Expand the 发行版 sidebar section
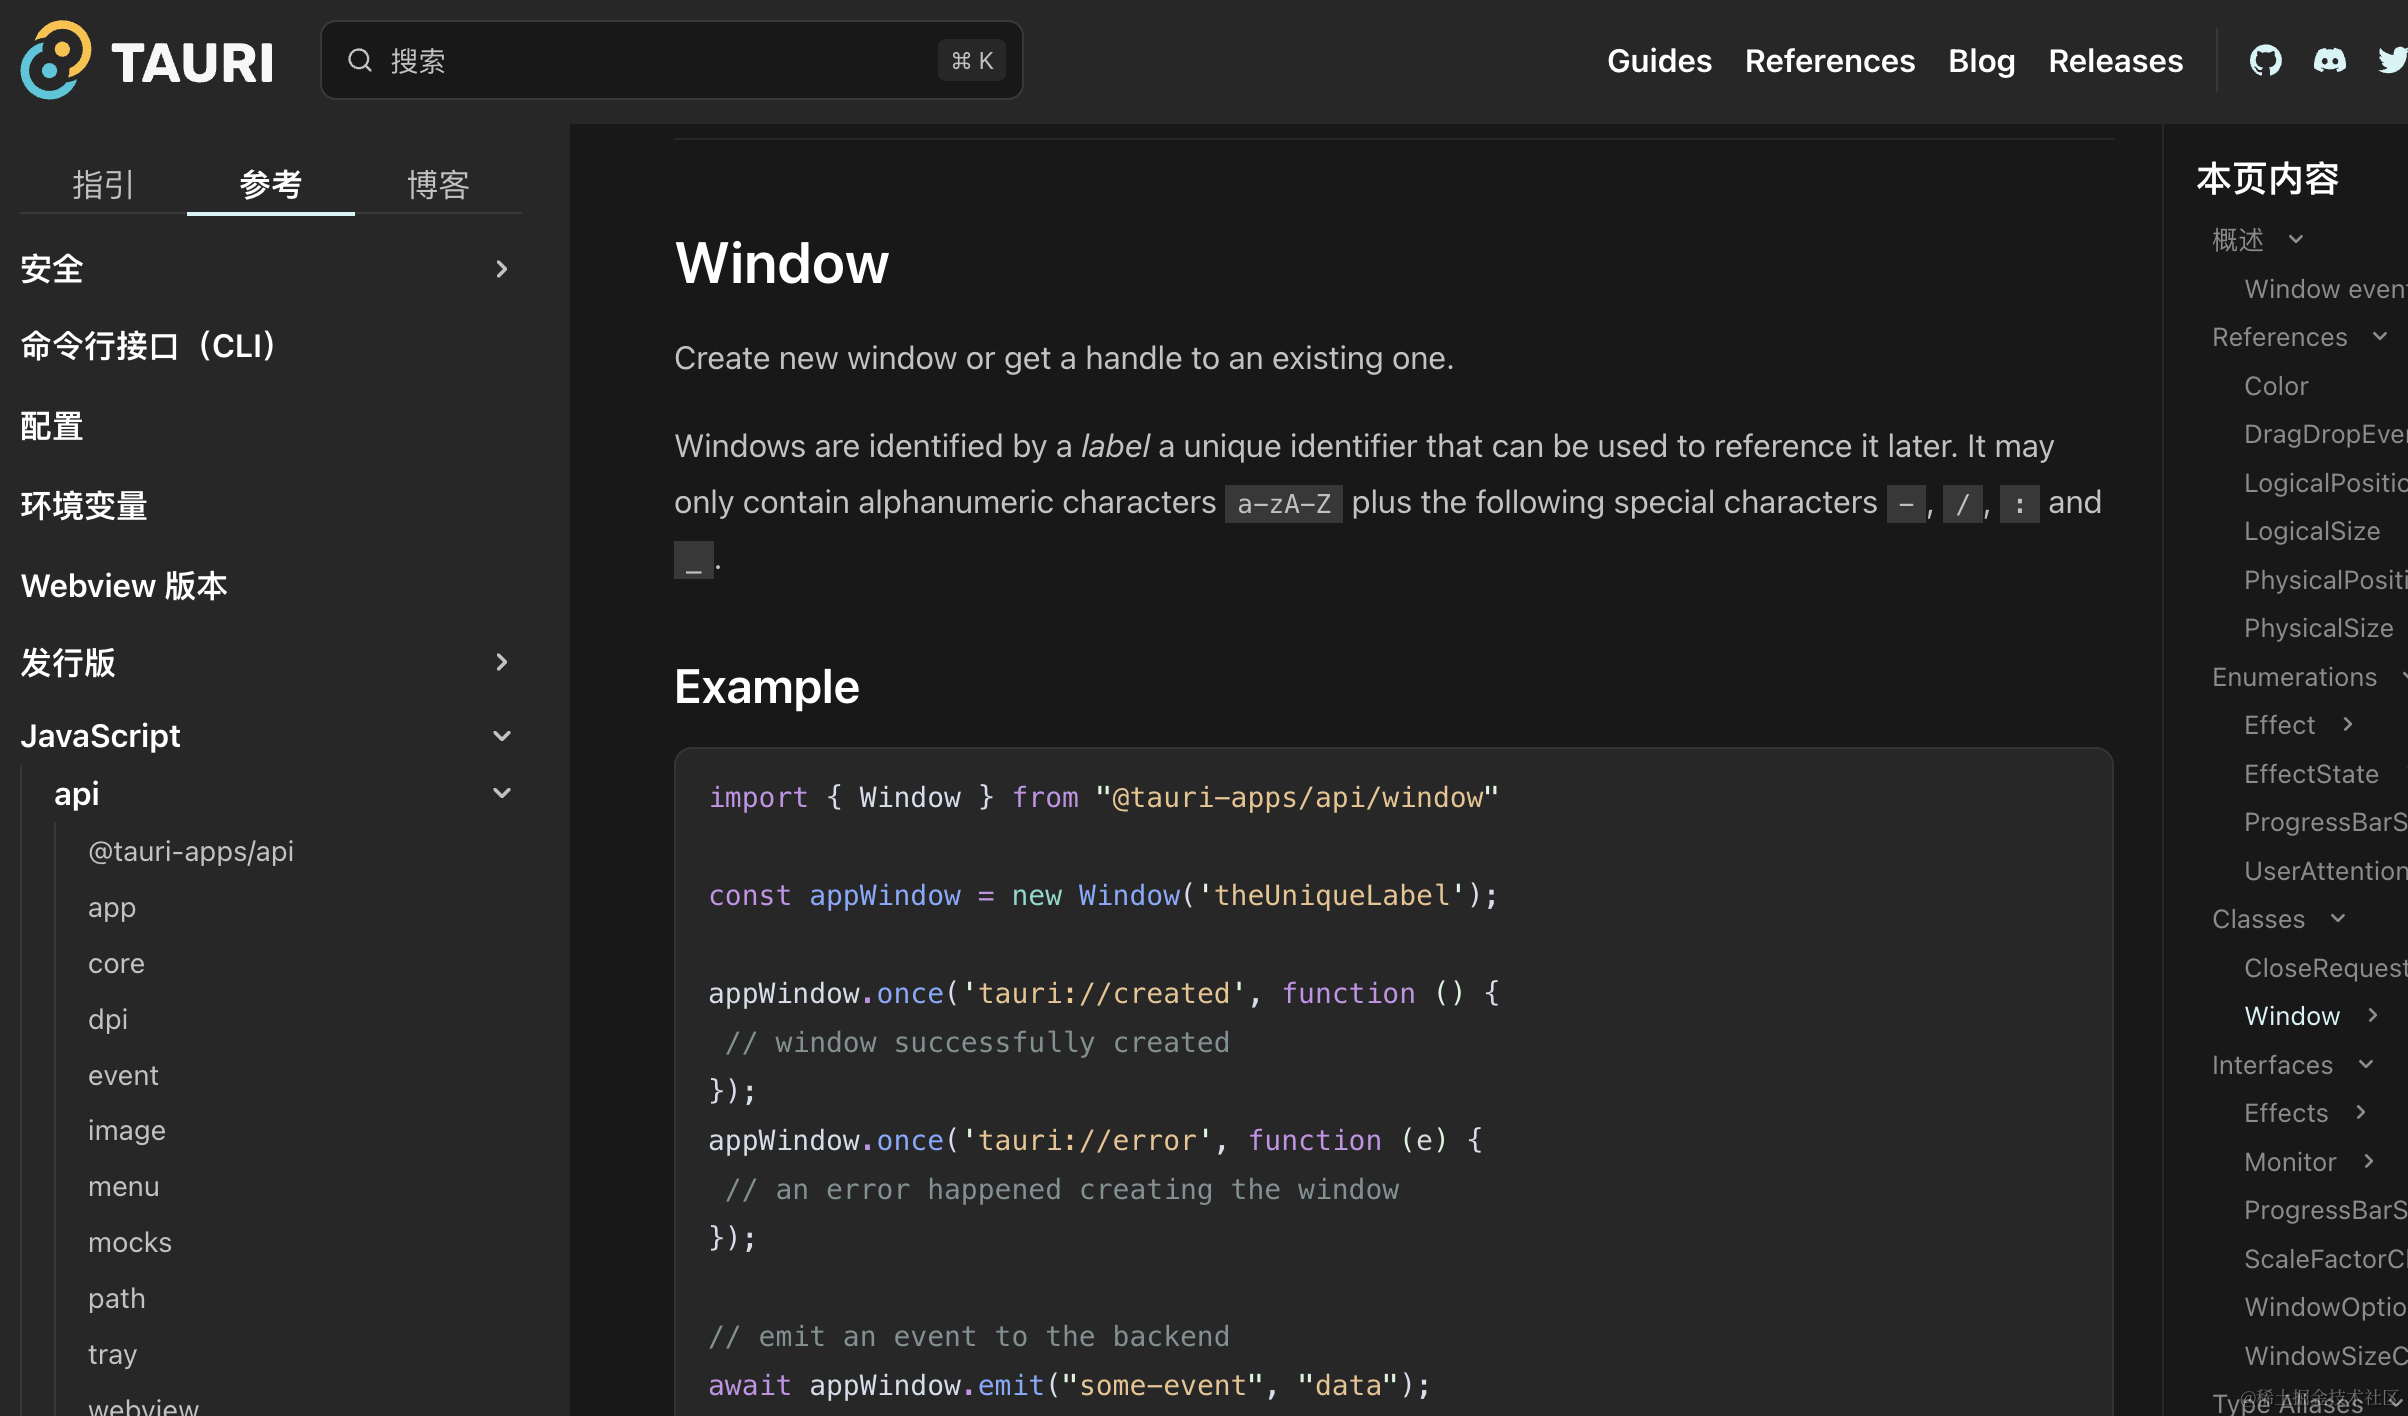 pyautogui.click(x=502, y=662)
